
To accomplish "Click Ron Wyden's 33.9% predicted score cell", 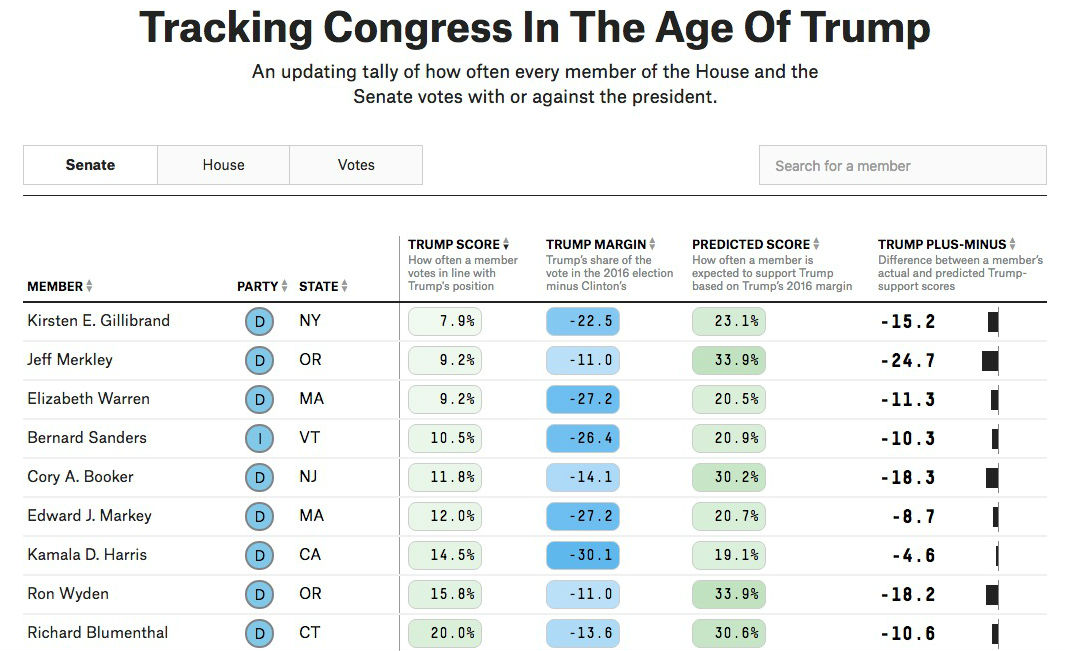I will (729, 595).
